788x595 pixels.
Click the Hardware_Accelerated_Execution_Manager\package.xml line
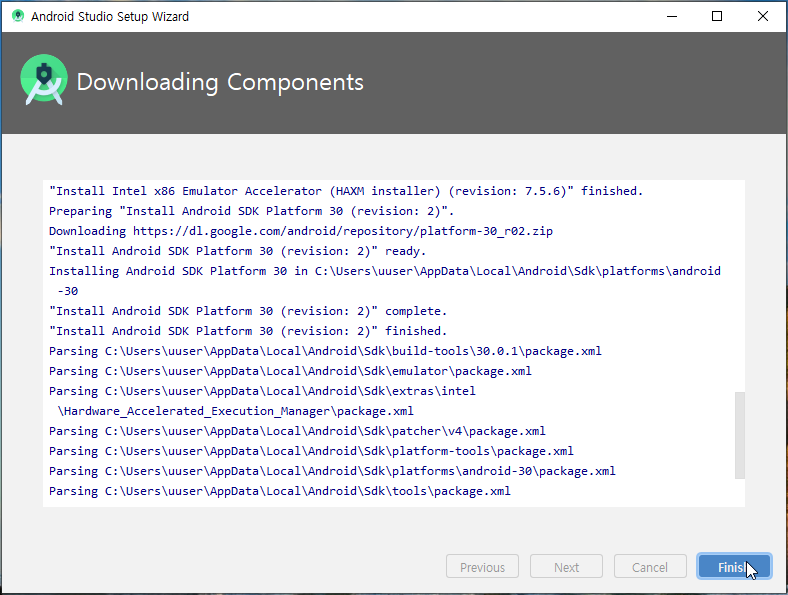236,411
